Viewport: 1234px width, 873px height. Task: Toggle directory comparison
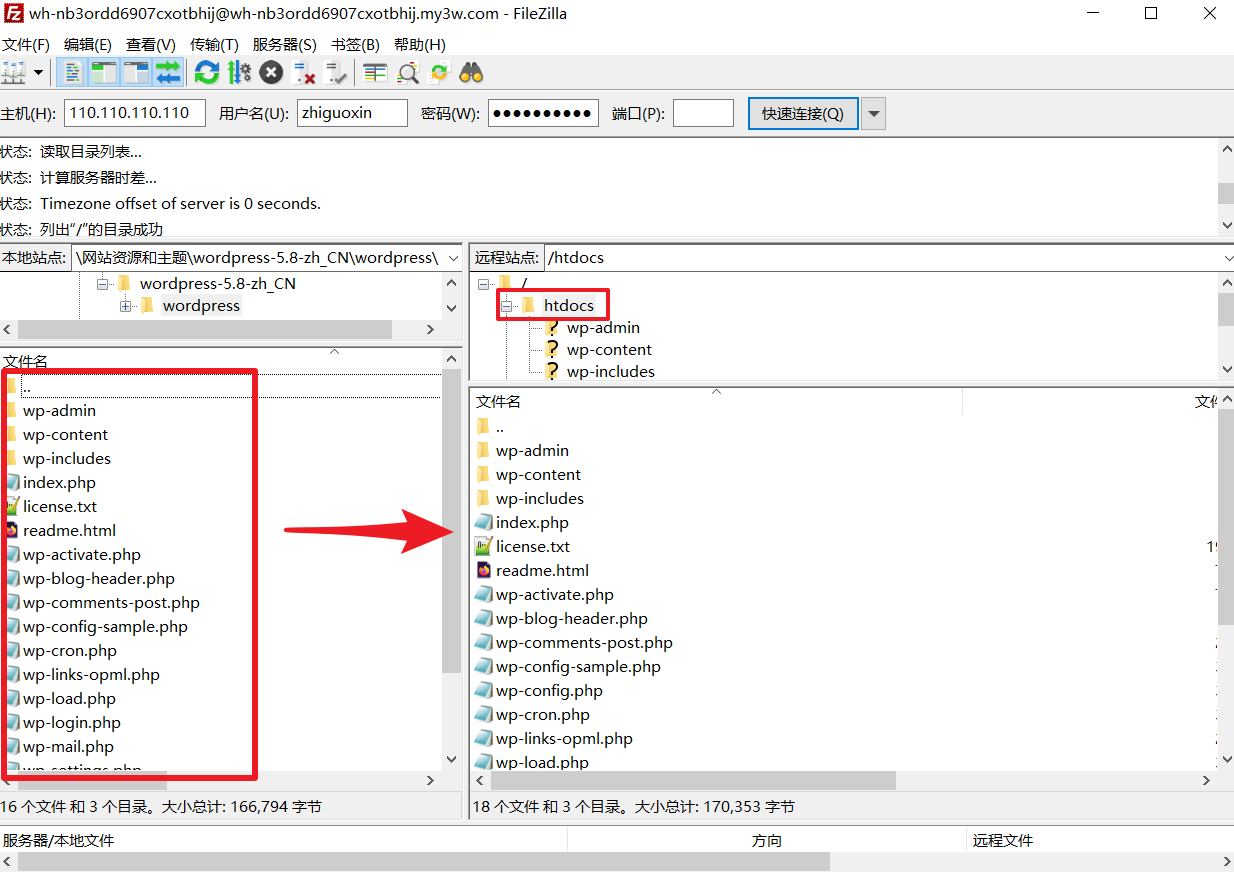coord(407,72)
